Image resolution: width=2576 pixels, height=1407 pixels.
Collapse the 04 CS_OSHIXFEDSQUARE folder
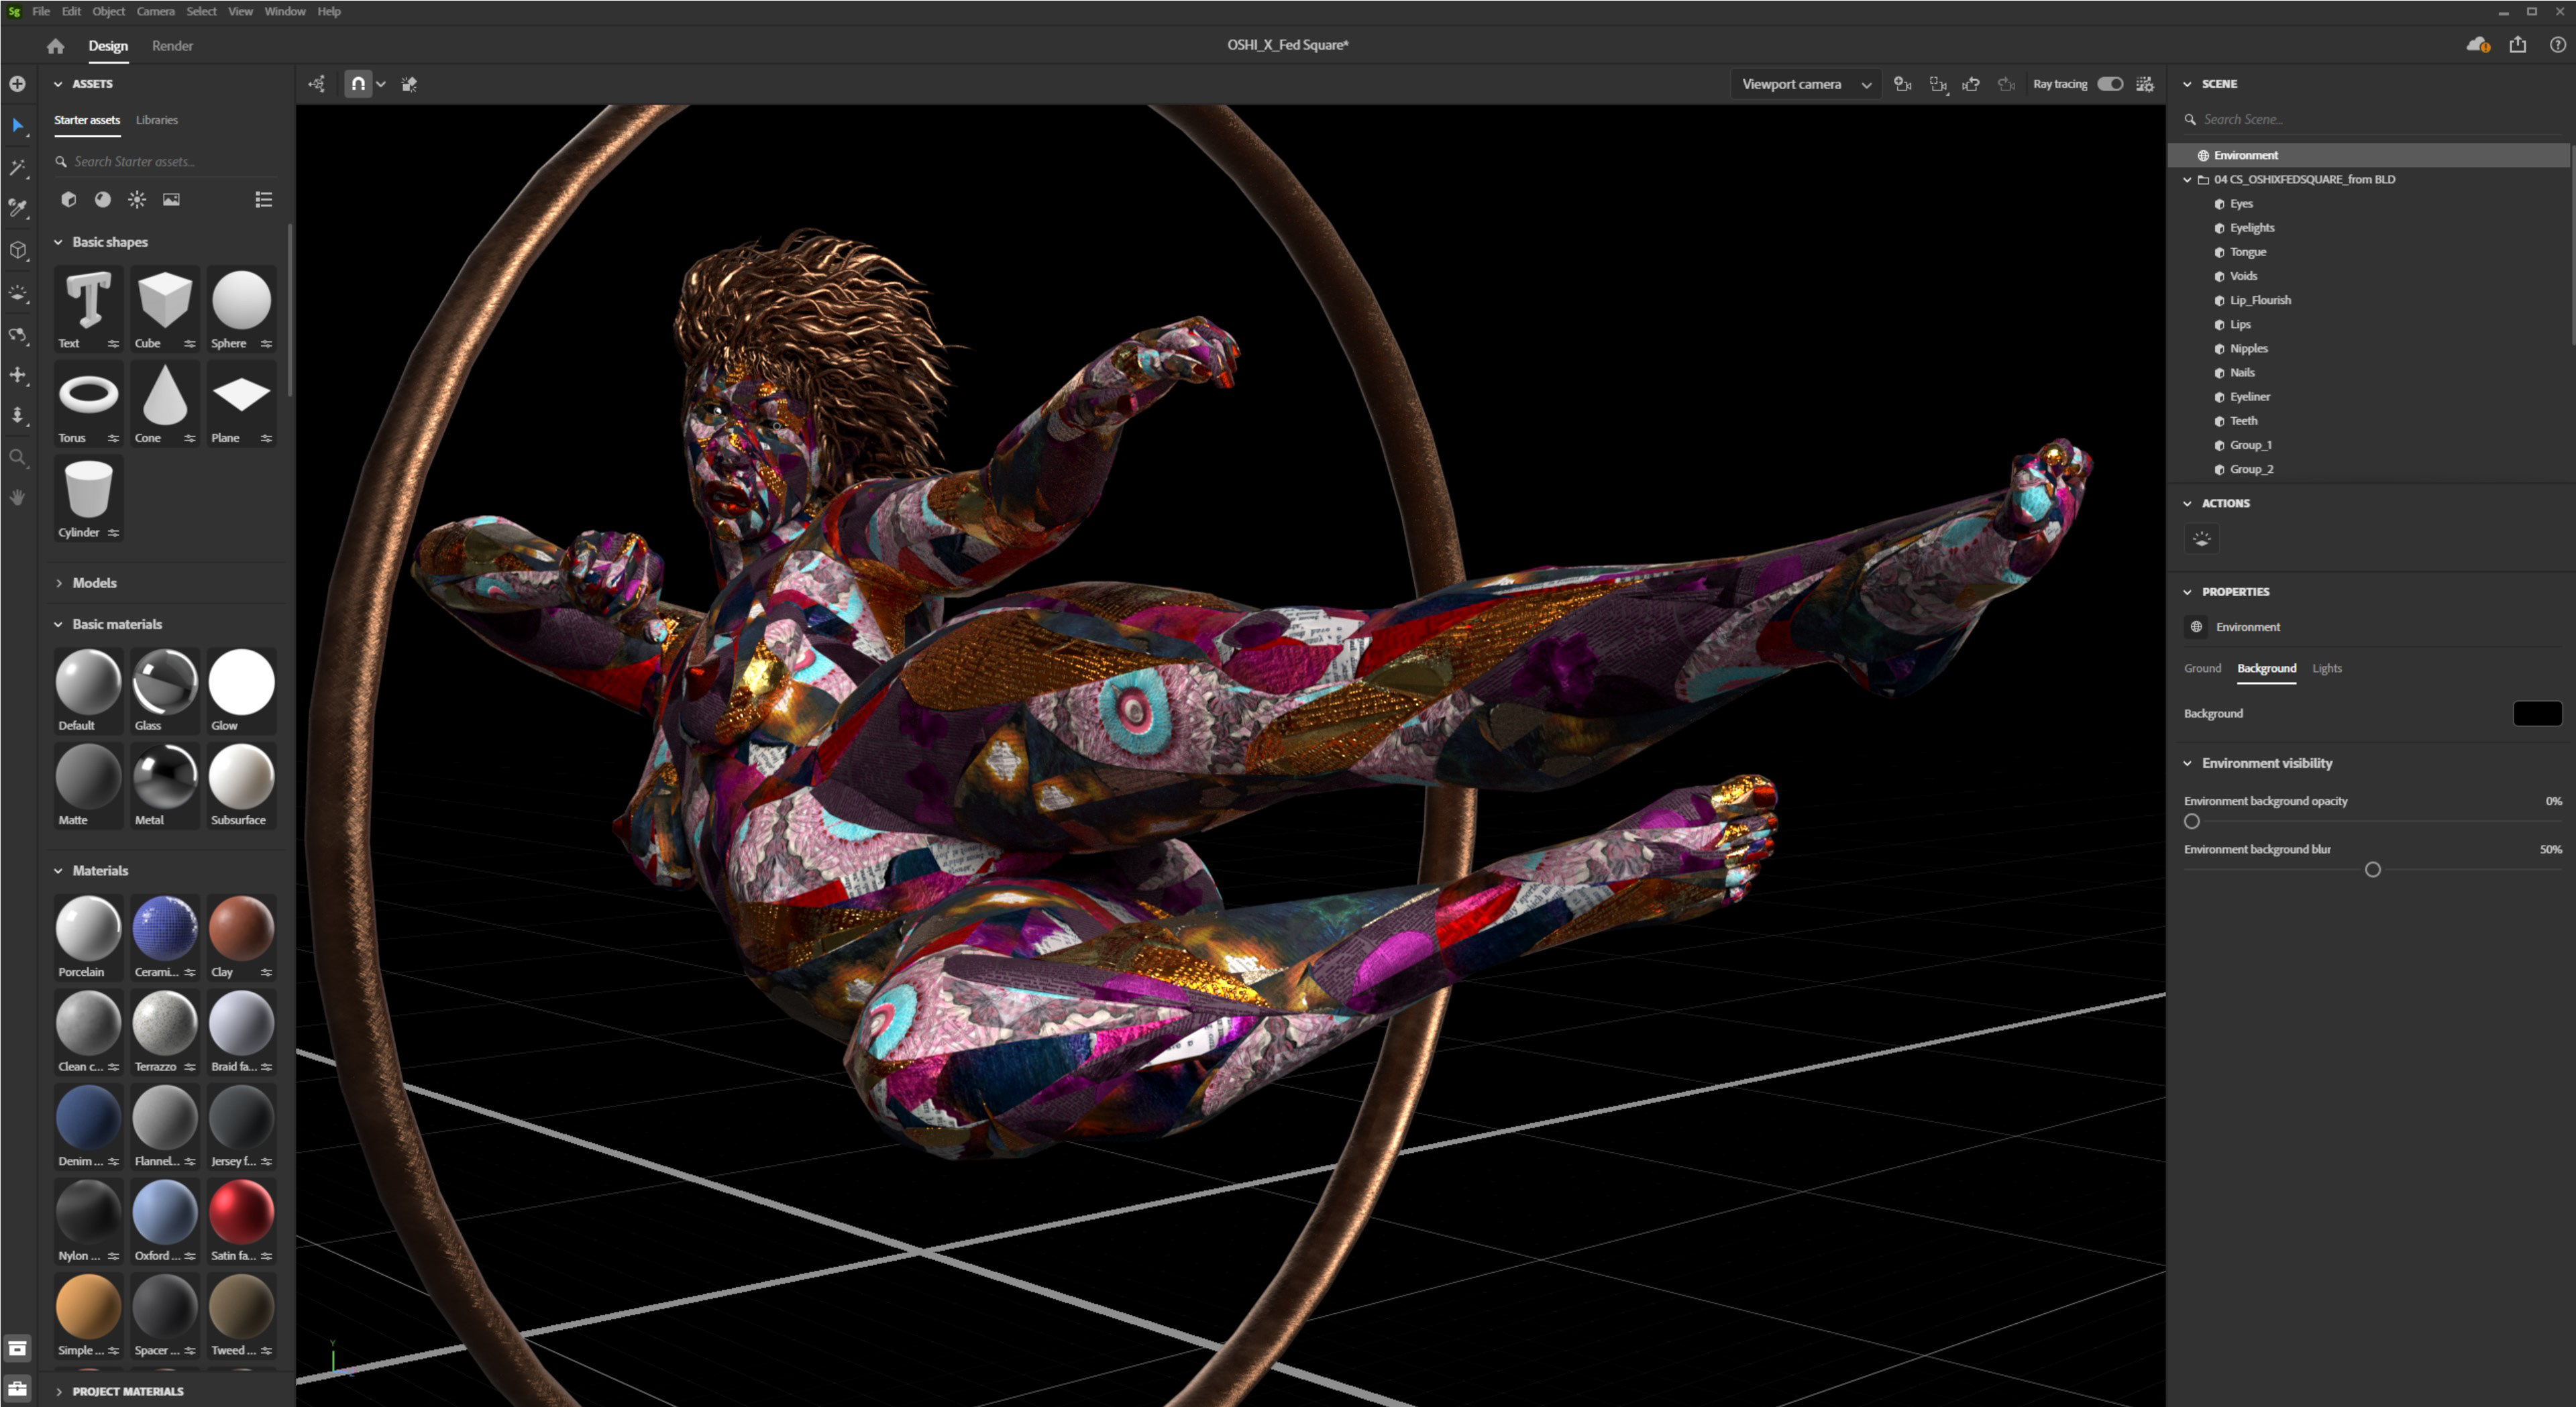[2187, 180]
